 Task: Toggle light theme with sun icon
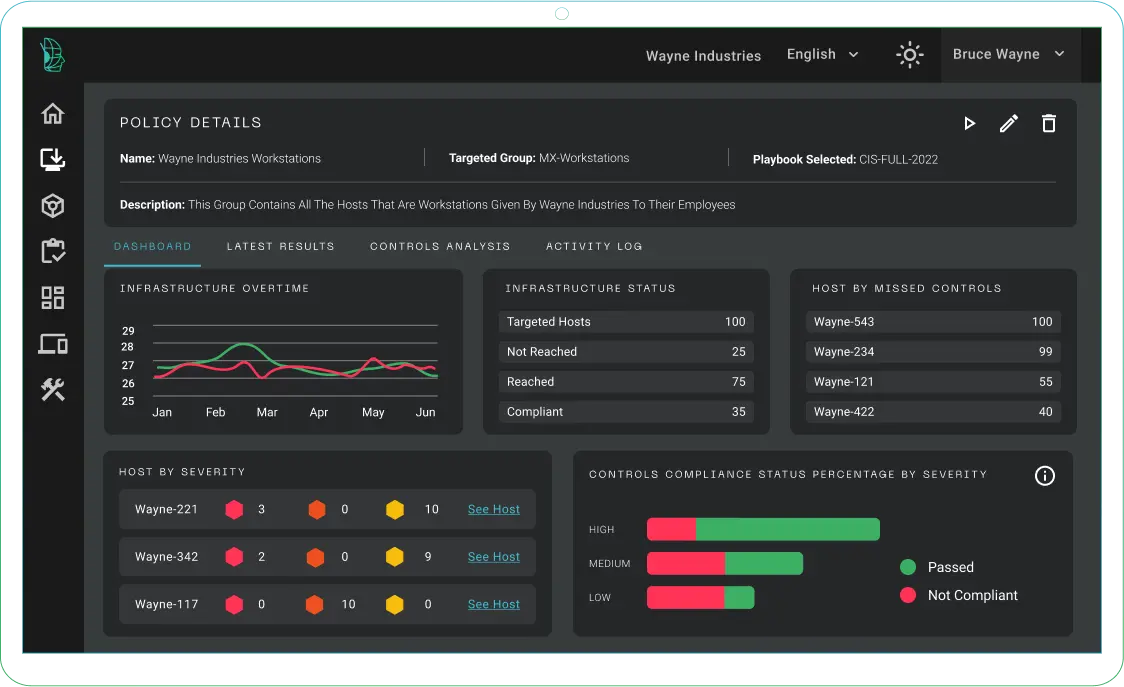[x=910, y=55]
